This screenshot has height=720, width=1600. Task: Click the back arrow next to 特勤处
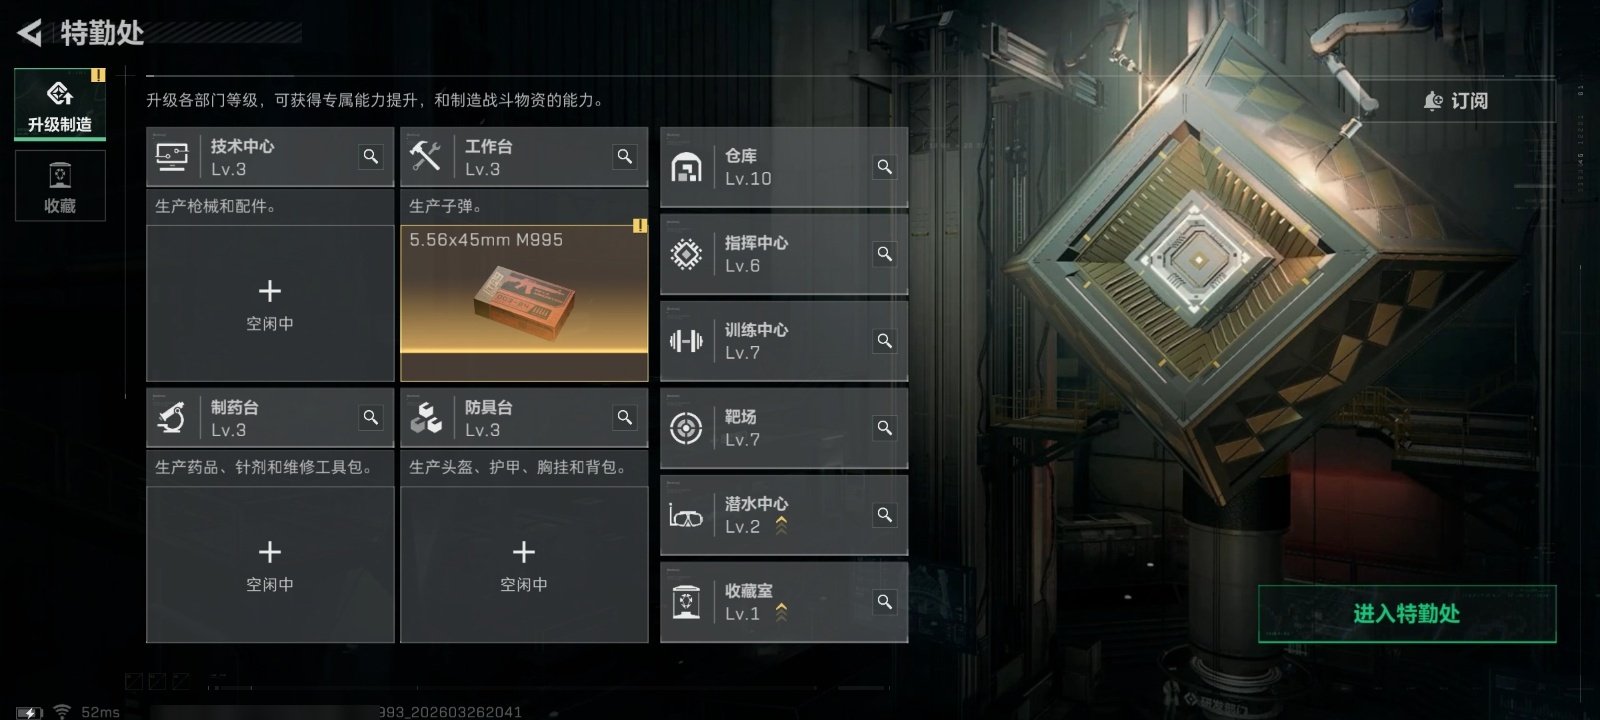[30, 33]
